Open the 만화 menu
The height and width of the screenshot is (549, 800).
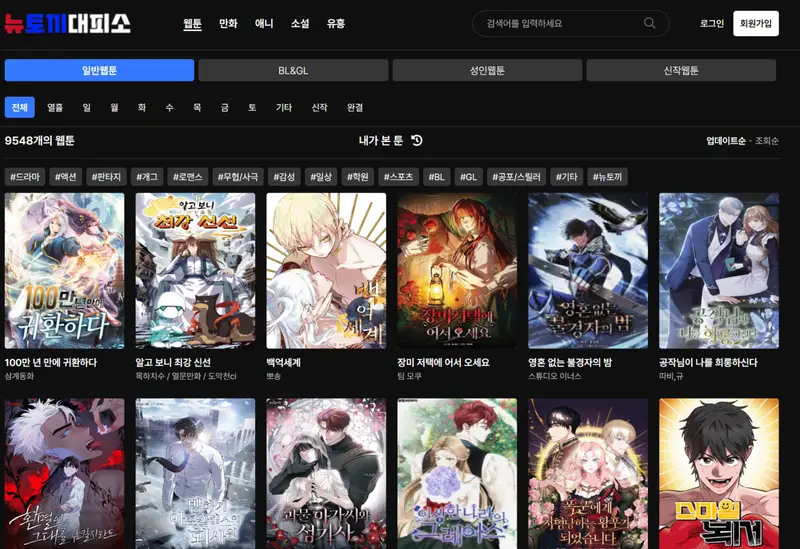pyautogui.click(x=228, y=23)
